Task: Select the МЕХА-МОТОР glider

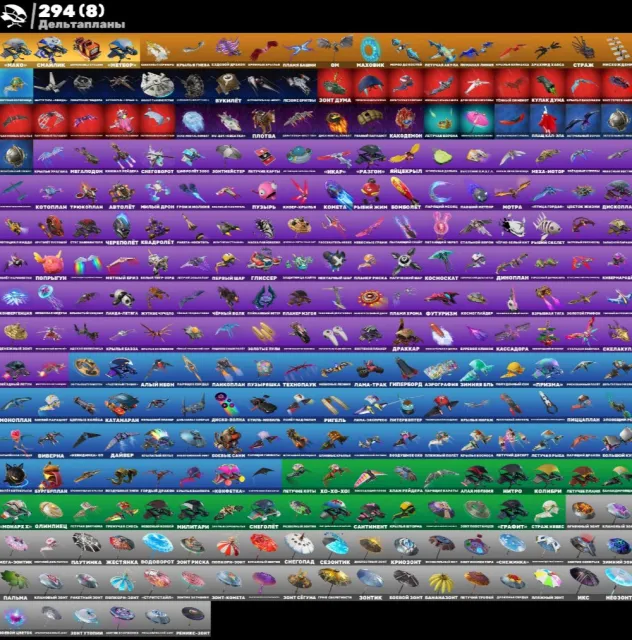Action: point(548,157)
